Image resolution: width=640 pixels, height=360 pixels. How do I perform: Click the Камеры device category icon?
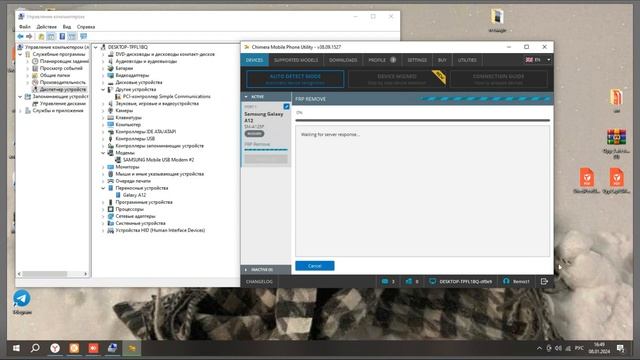point(110,111)
